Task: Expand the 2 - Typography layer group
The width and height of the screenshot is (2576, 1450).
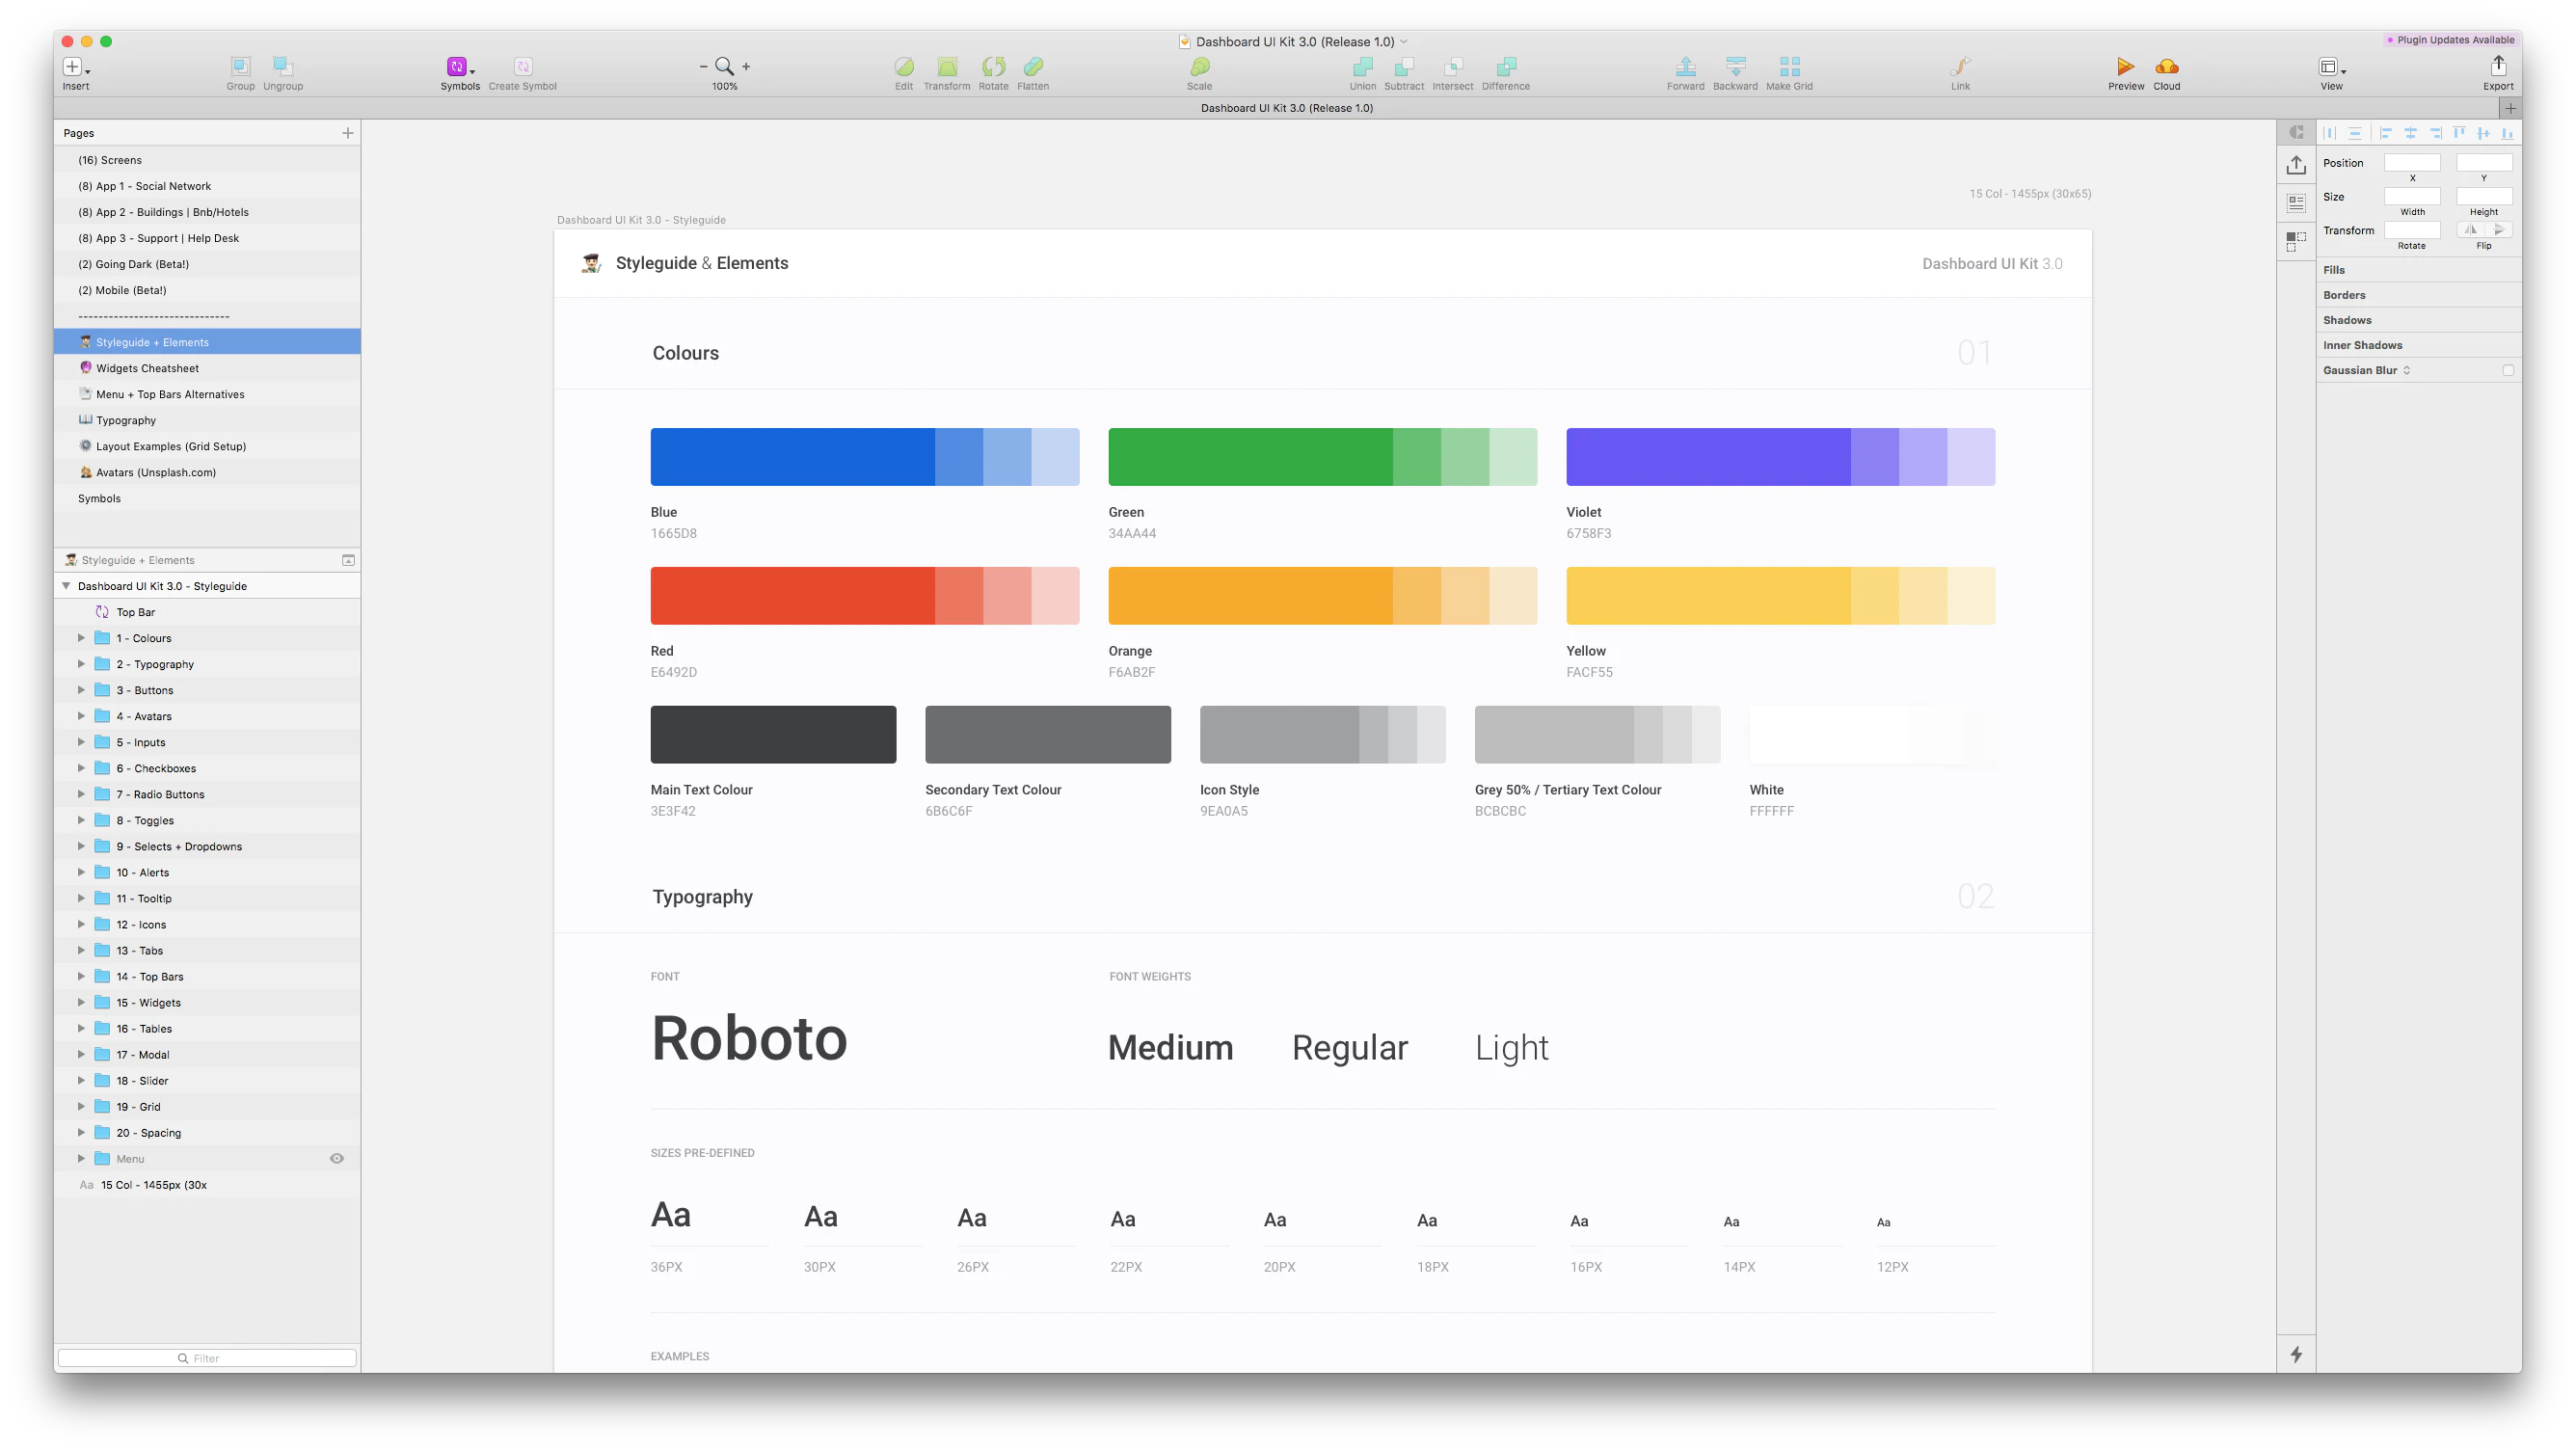Action: coord(81,664)
